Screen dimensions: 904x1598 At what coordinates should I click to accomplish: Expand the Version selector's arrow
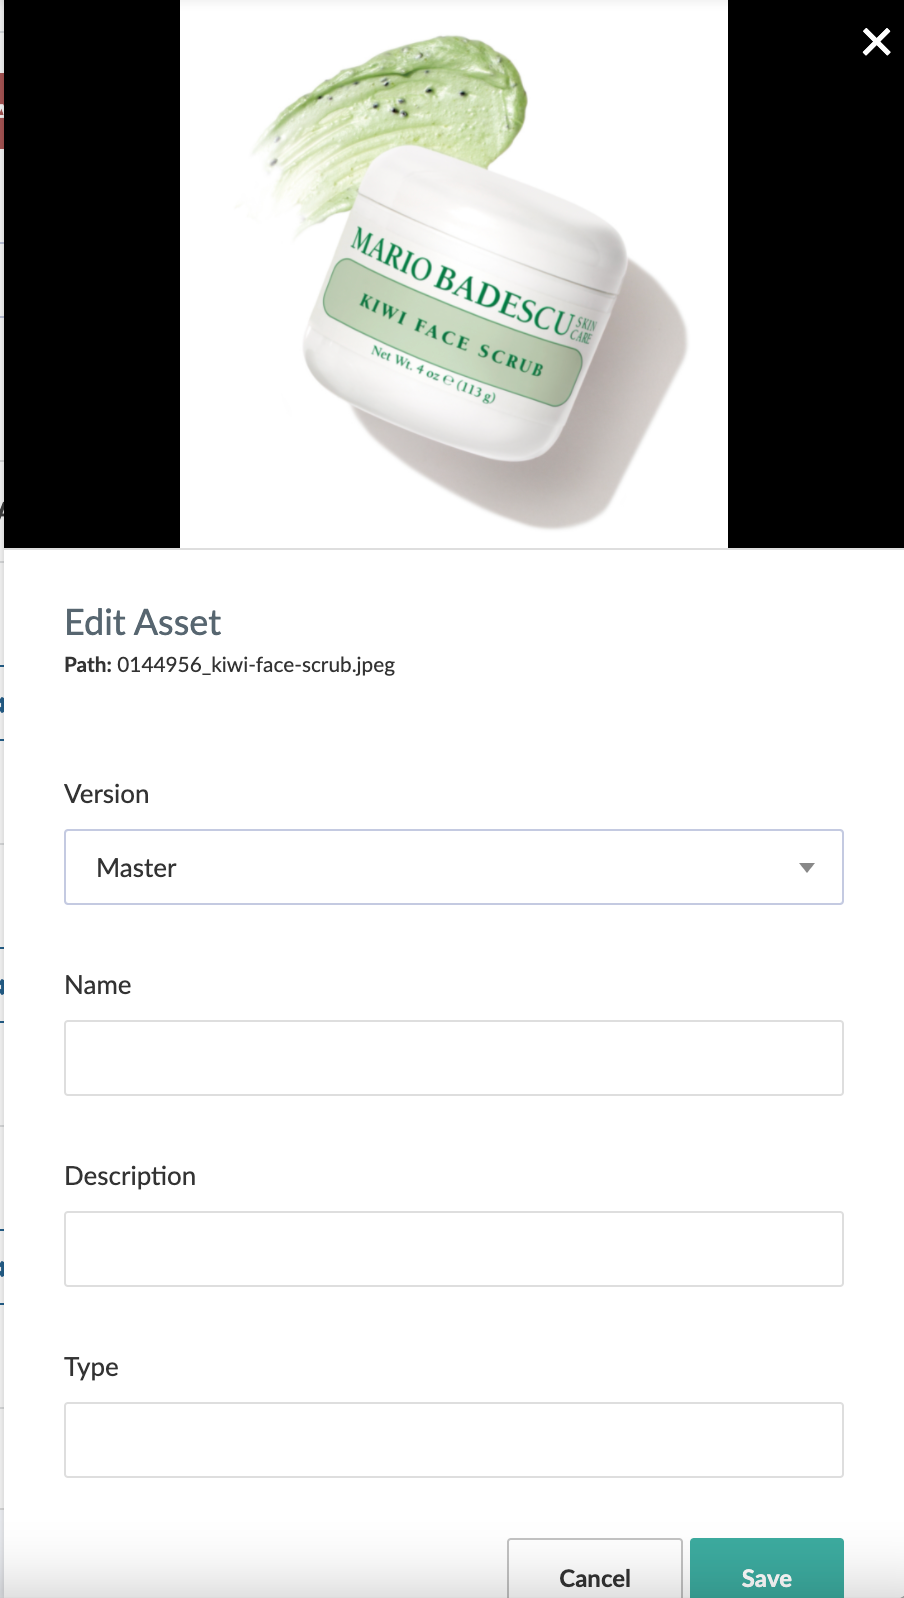807,868
